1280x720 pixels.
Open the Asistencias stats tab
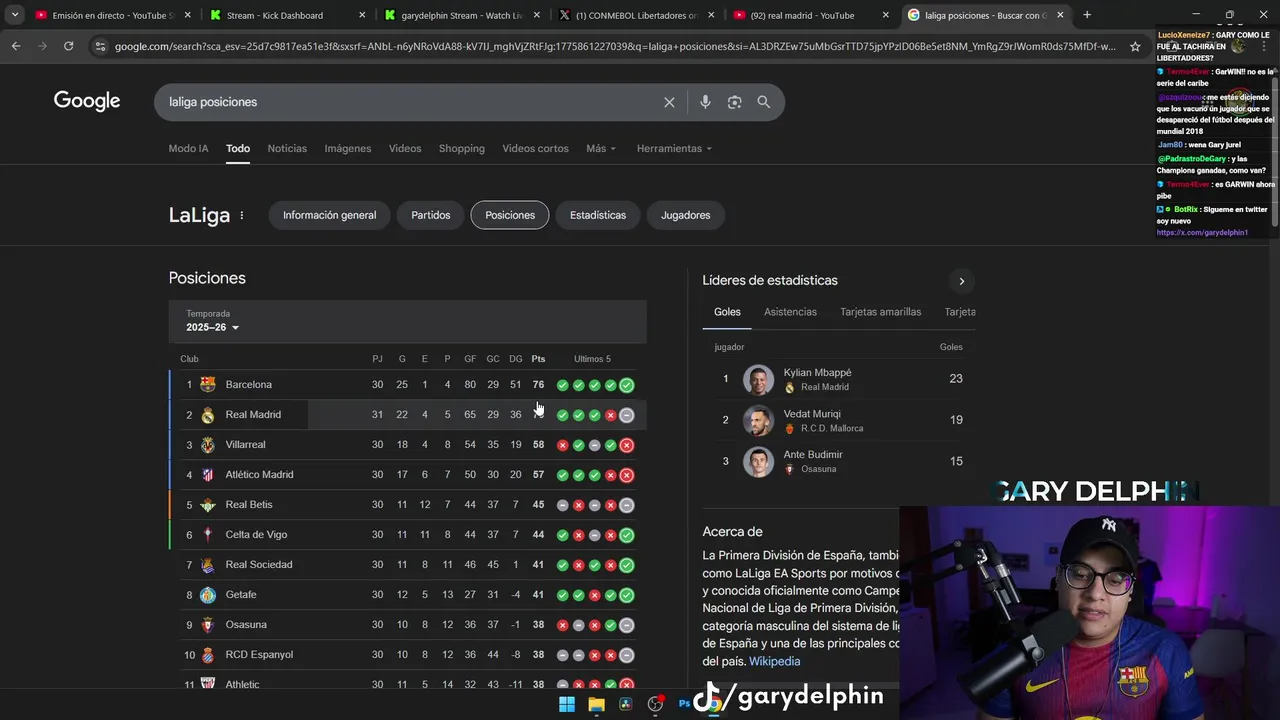click(790, 312)
